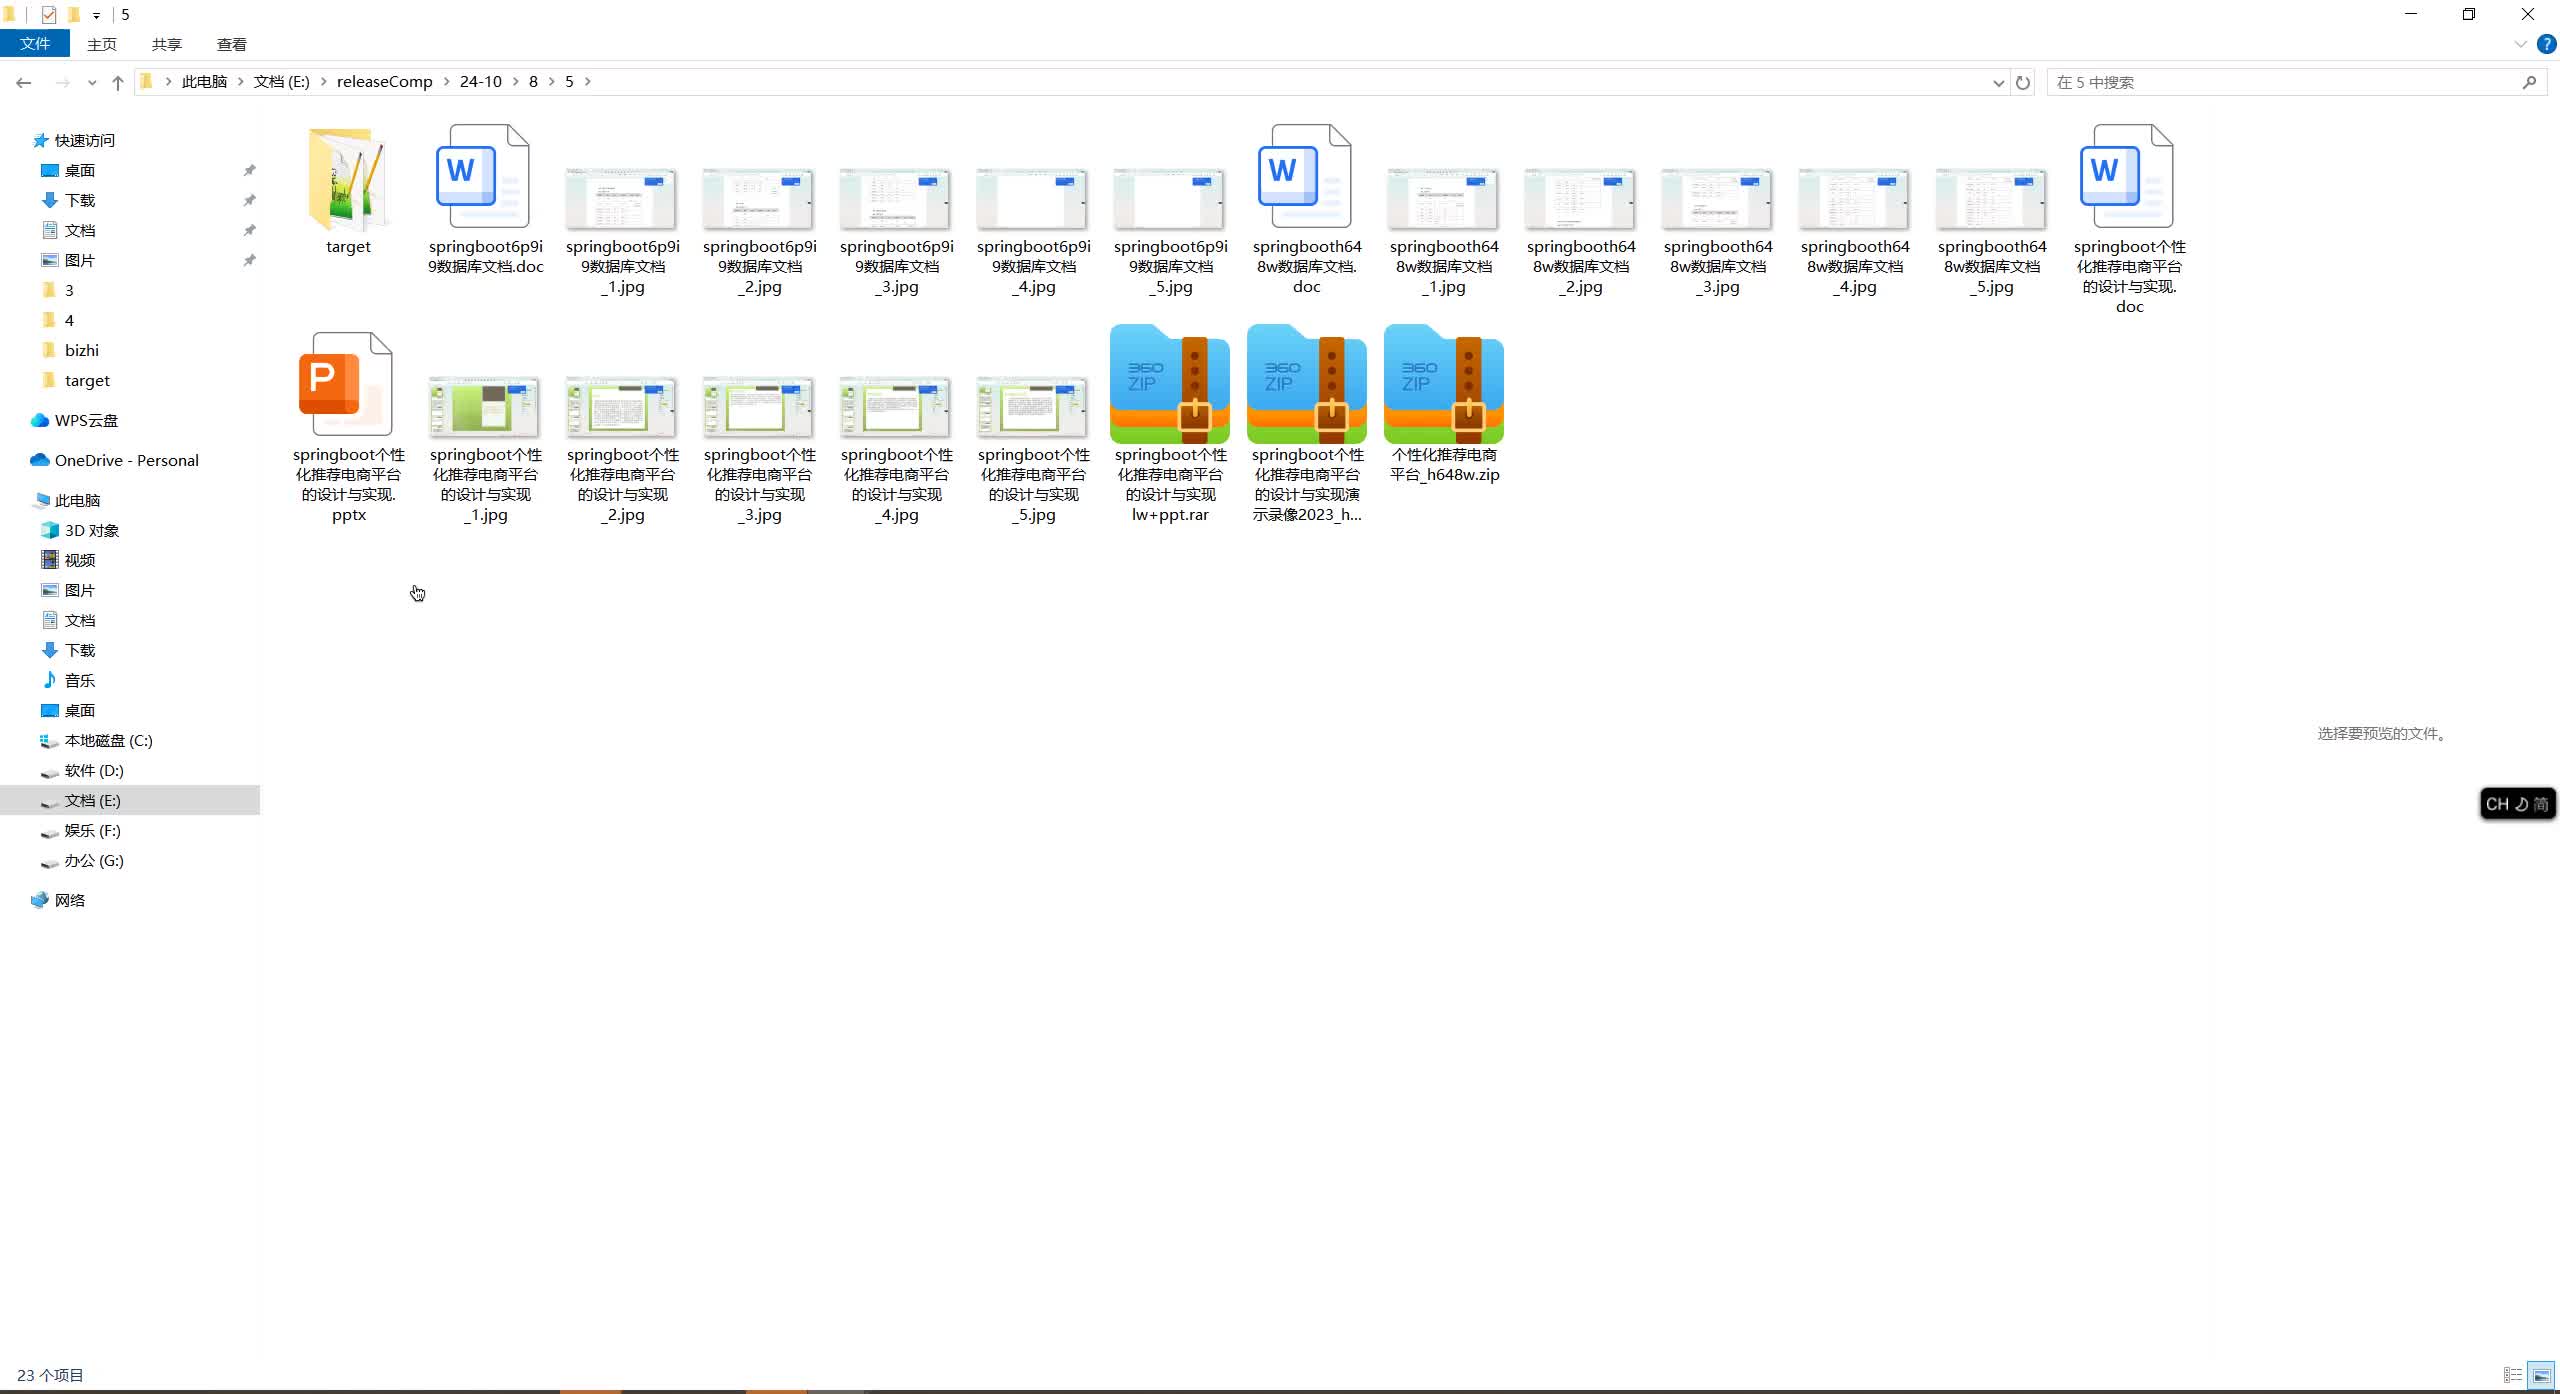Toggle the CH input language indicator

(2497, 804)
